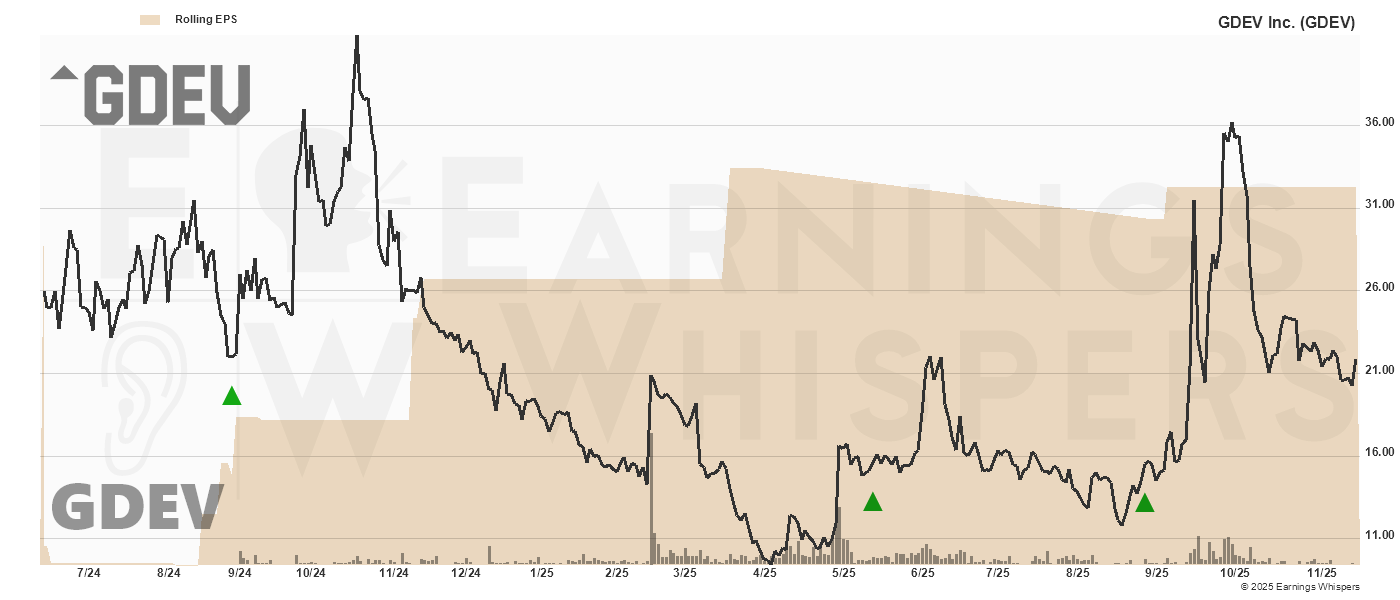This screenshot has height=600, width=1400.
Task: Click the 11/24 date axis label
Action: point(394,573)
